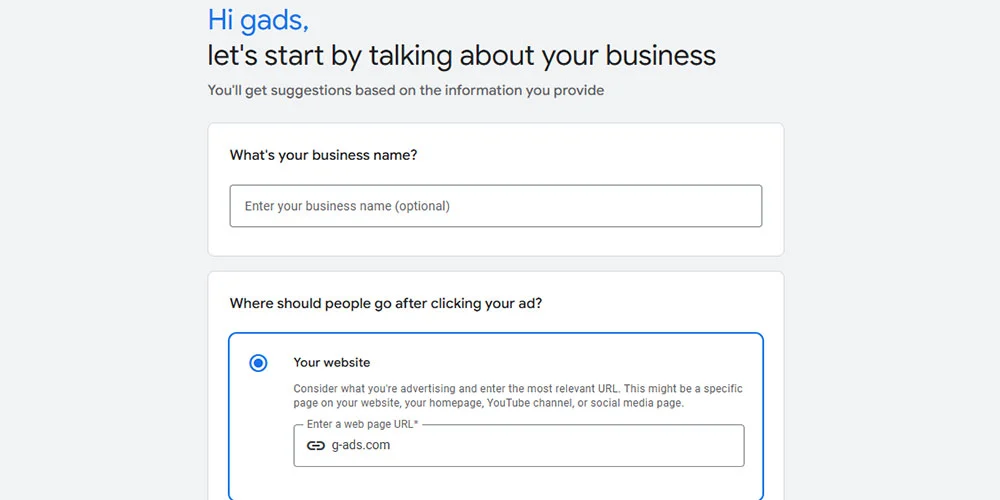Select the "Your website" radio button
Screen dimensions: 1000x500
point(258,363)
